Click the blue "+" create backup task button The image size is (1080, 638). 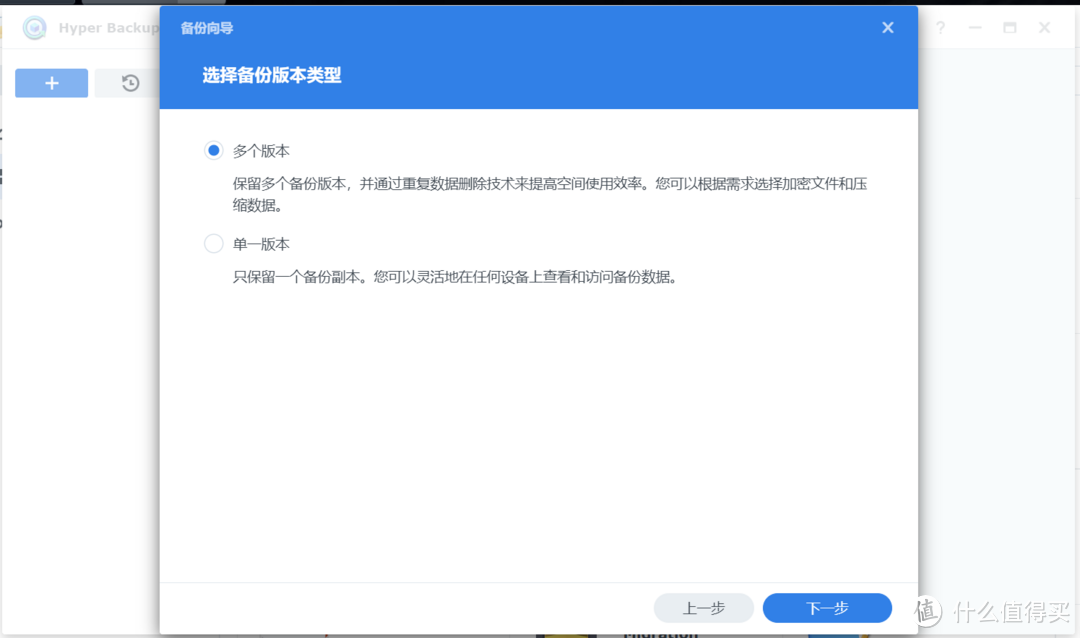coord(51,83)
